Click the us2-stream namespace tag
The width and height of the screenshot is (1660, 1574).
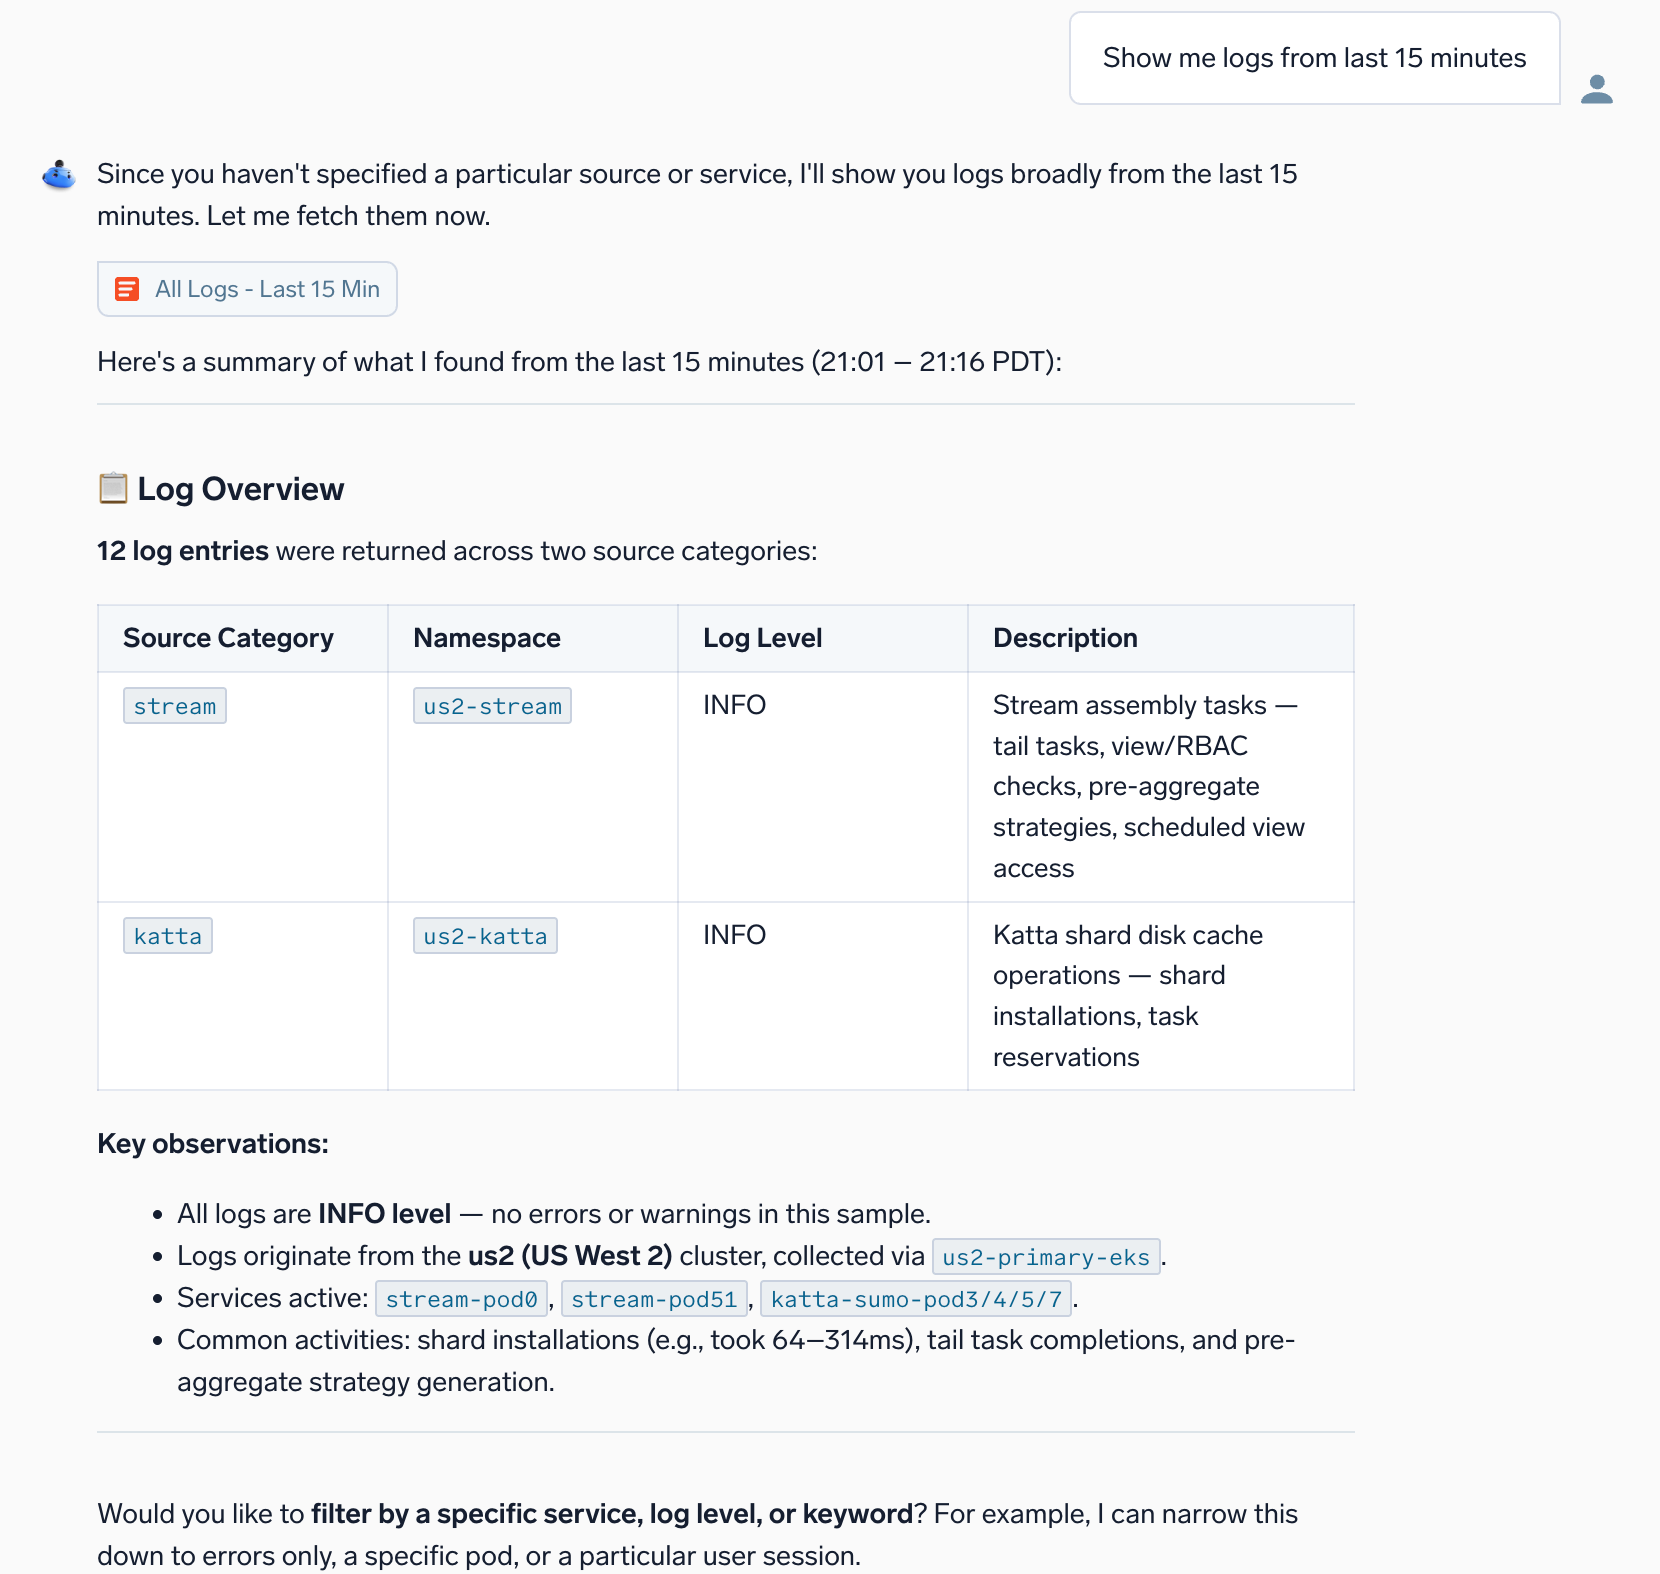pyautogui.click(x=492, y=706)
